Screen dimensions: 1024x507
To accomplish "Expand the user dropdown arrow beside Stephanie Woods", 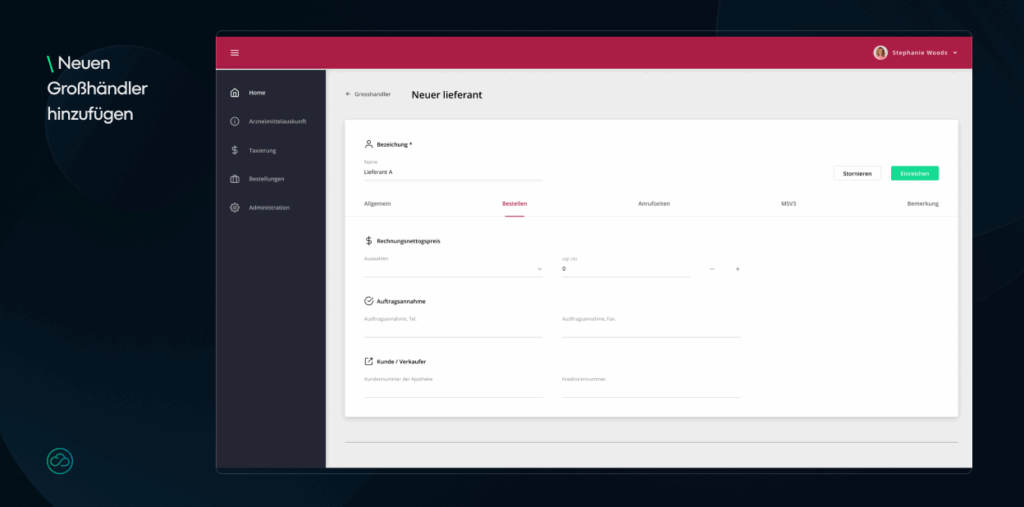I will (x=955, y=53).
